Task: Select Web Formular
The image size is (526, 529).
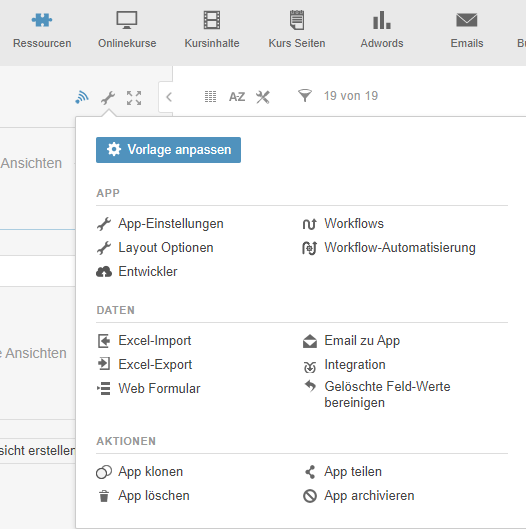Action: [x=148, y=389]
